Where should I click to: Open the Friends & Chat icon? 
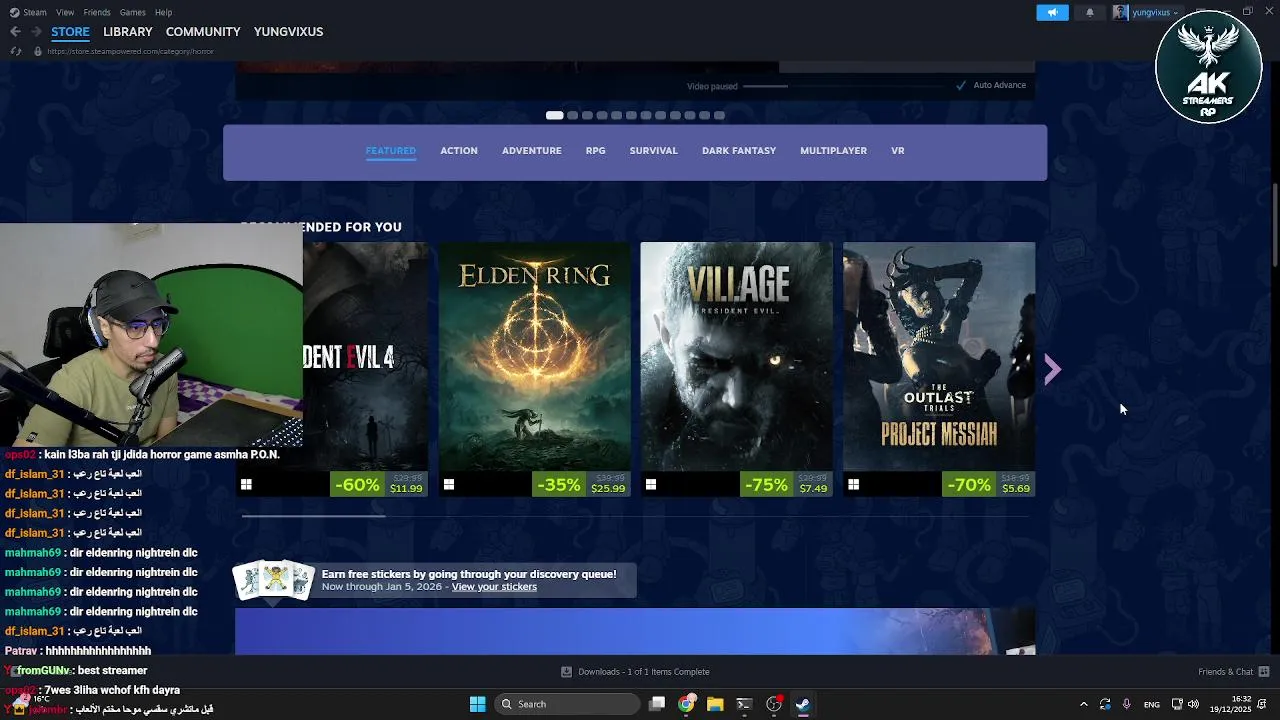[x=1264, y=672]
